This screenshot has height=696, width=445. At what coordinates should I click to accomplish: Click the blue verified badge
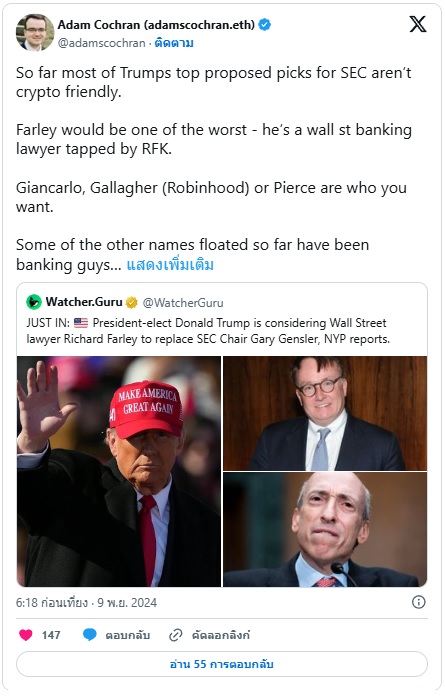click(264, 25)
